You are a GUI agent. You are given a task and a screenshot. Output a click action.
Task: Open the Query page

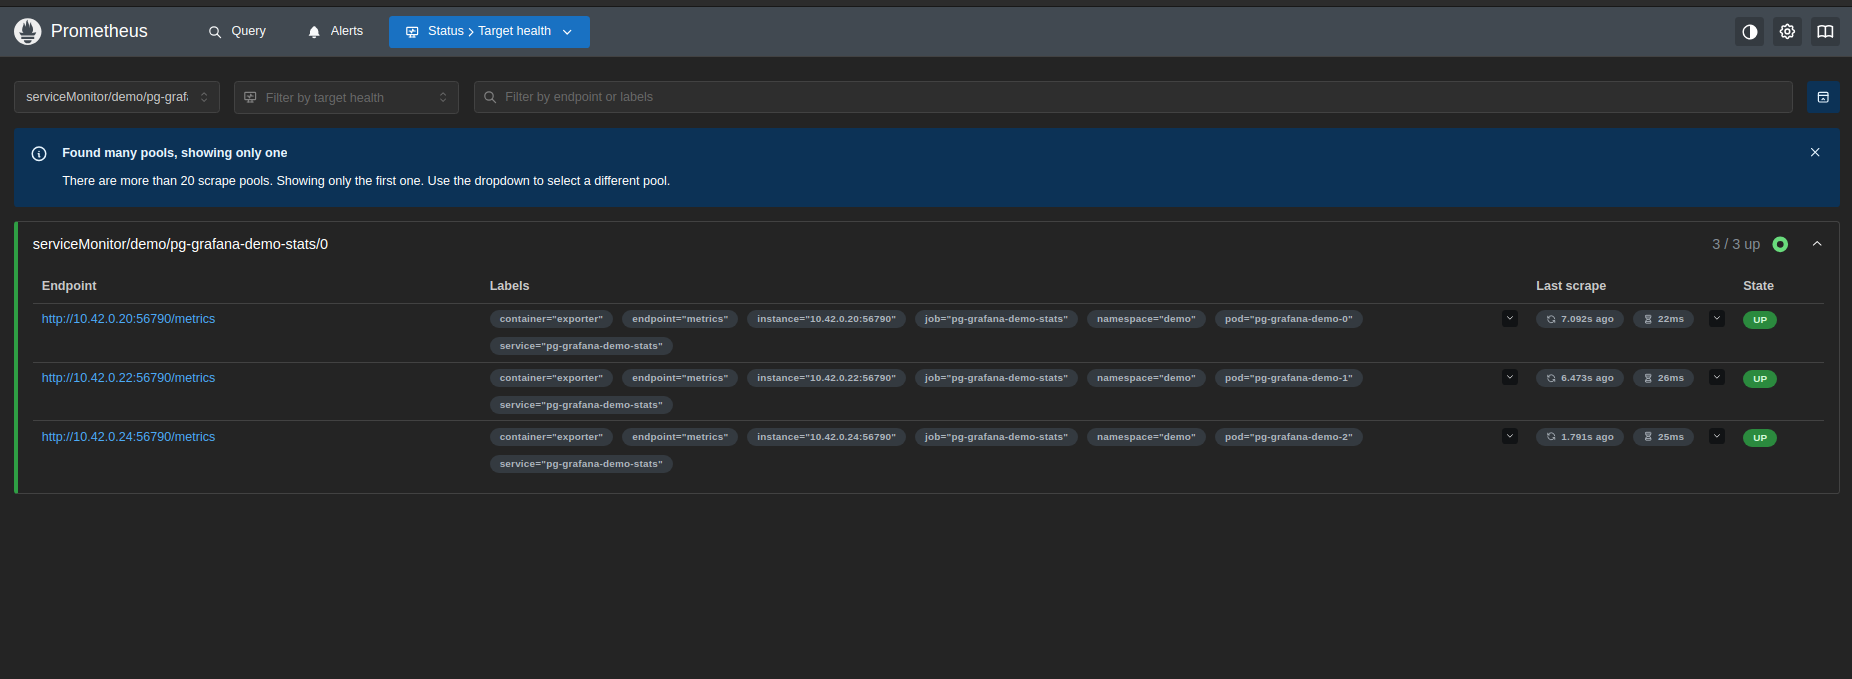click(237, 31)
